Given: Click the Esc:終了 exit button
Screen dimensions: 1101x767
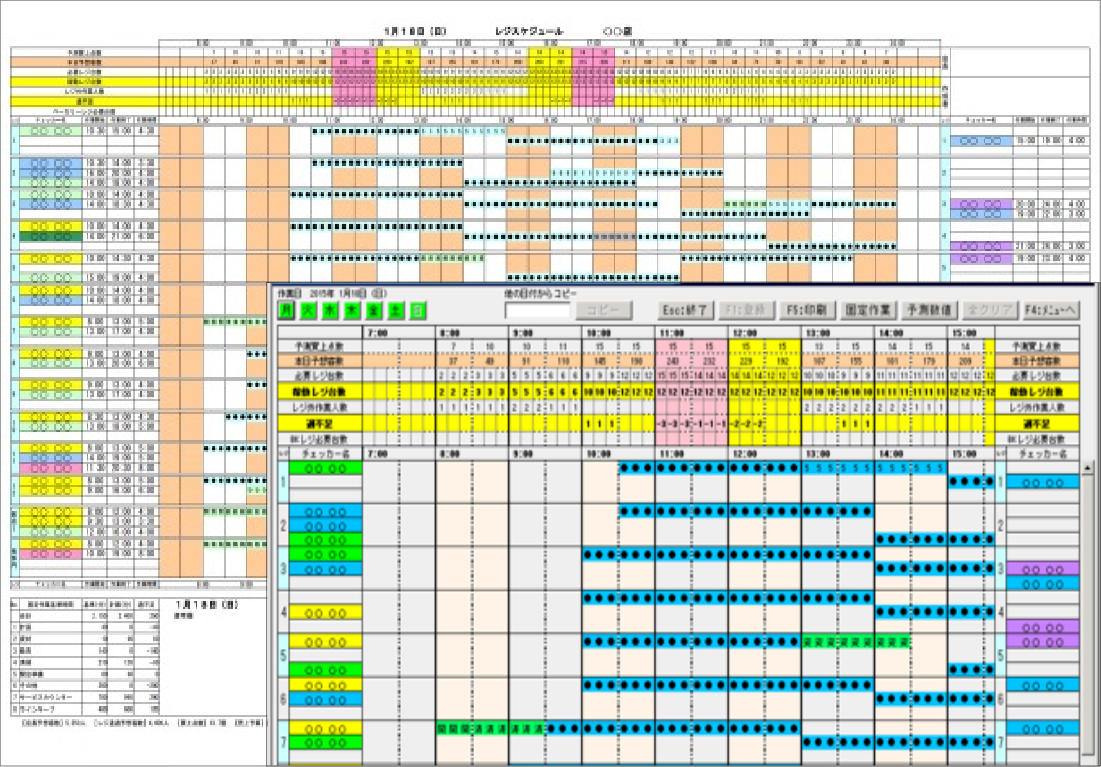Looking at the screenshot, I should tap(686, 310).
